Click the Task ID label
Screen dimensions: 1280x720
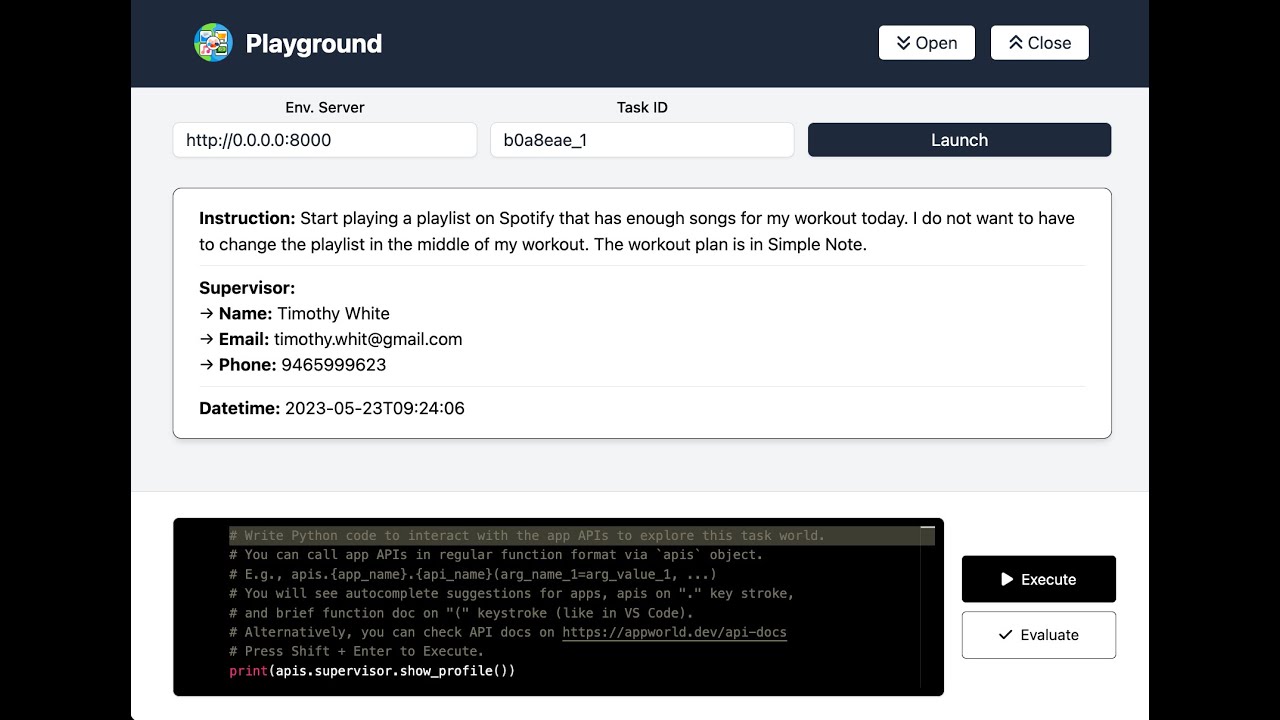click(641, 107)
